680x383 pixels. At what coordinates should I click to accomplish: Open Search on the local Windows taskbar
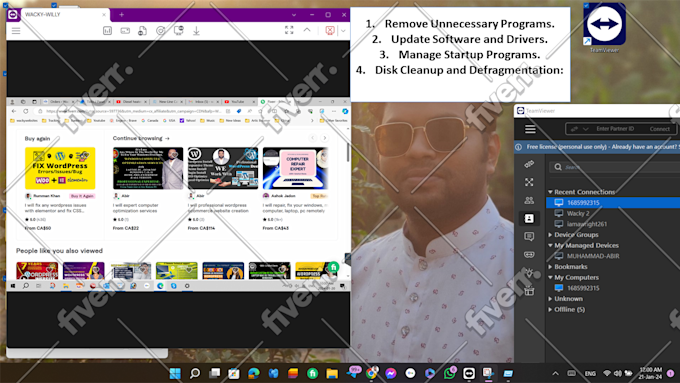195,373
